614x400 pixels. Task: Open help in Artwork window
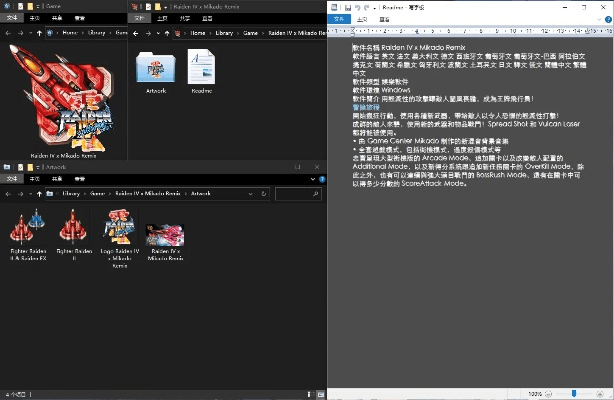pos(322,179)
